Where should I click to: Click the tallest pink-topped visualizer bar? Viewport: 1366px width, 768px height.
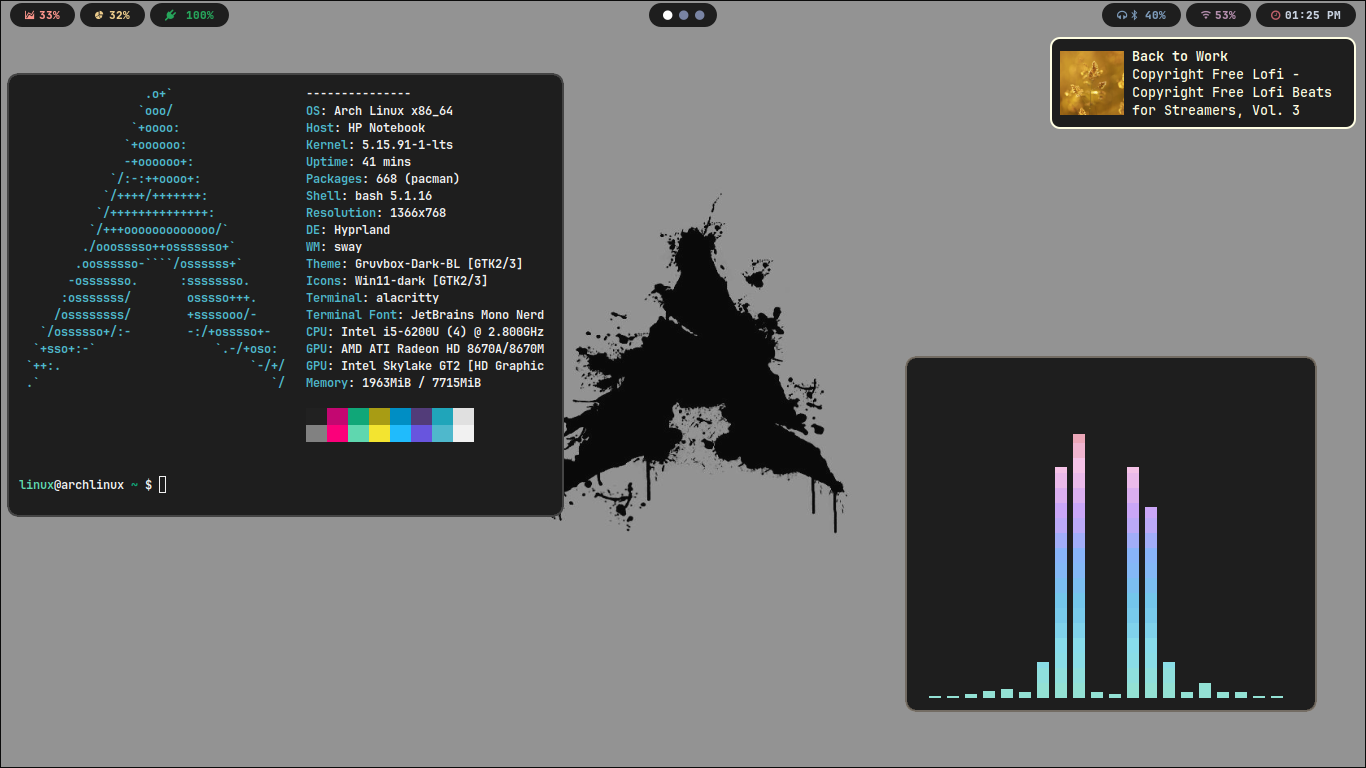tap(1079, 566)
